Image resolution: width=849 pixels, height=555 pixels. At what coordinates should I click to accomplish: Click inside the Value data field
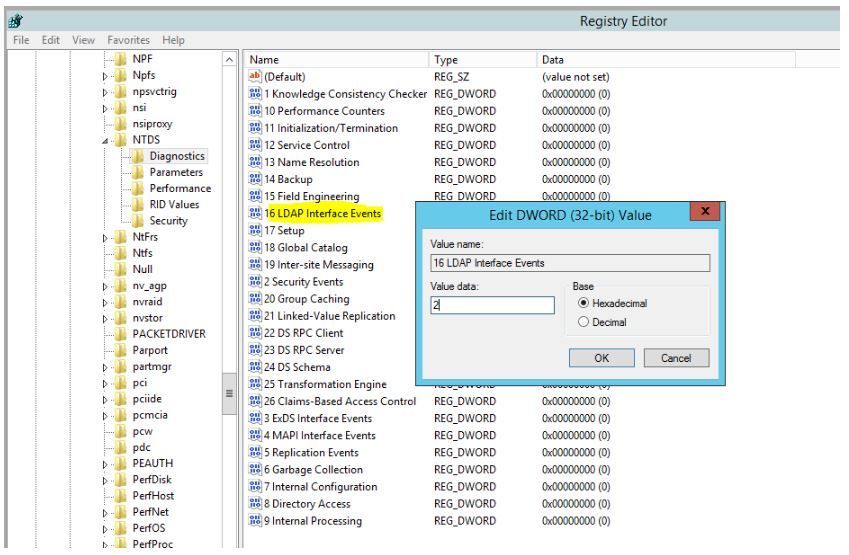493,305
